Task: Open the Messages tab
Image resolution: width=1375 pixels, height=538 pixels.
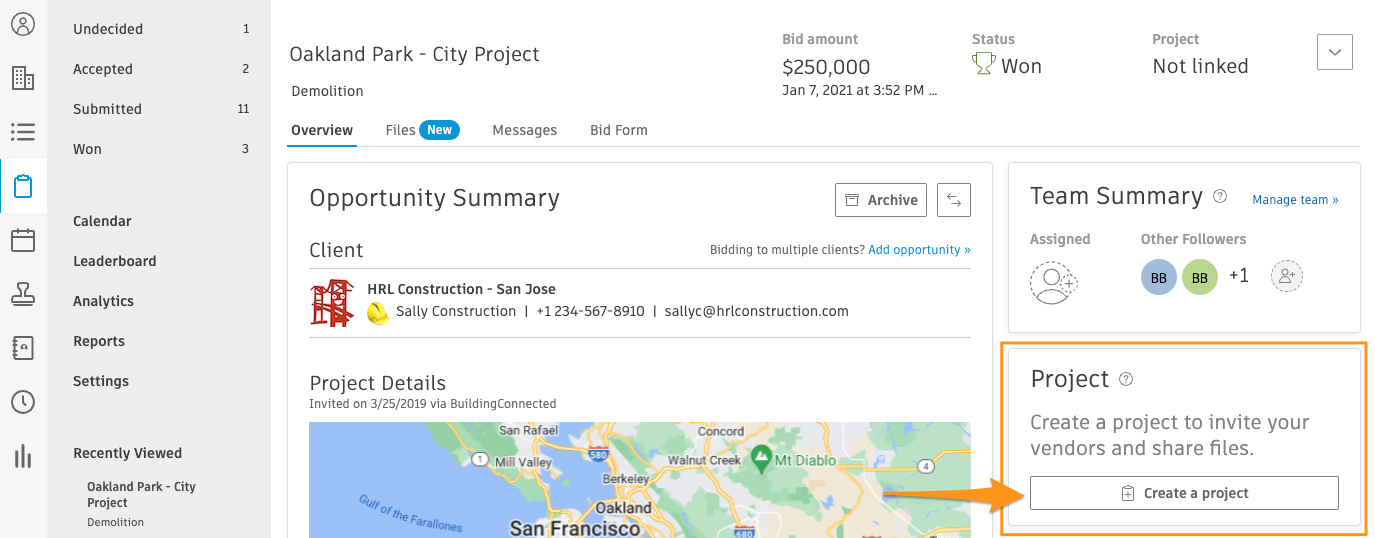Action: tap(525, 130)
